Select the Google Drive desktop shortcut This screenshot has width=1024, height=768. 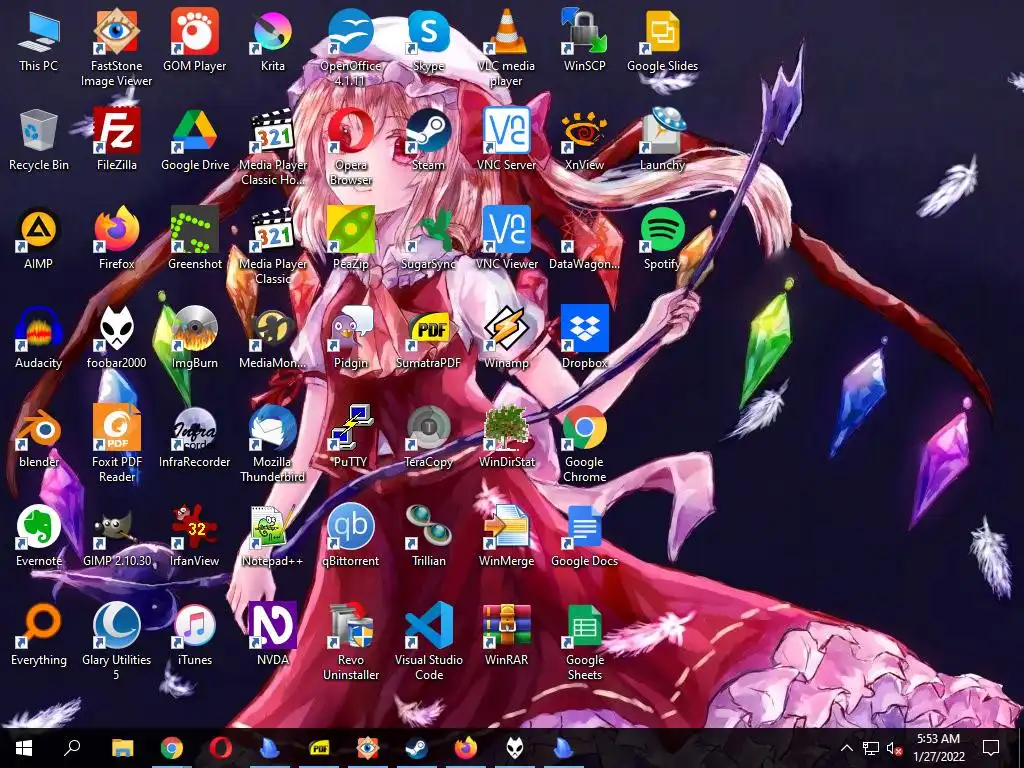click(195, 140)
